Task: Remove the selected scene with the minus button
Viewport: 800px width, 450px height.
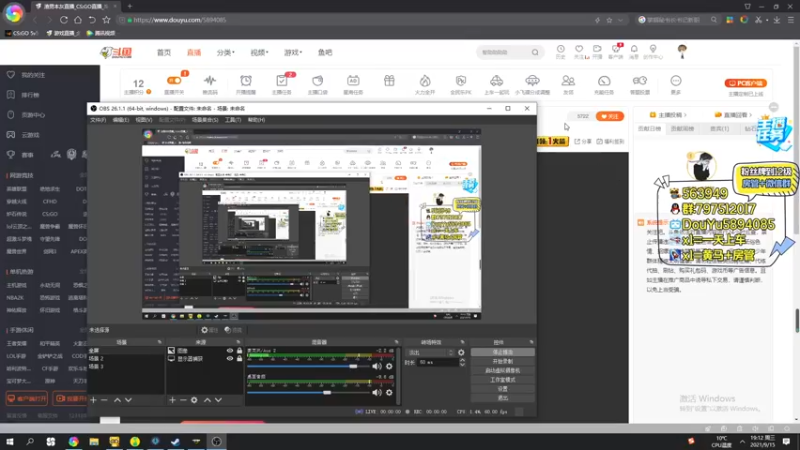Action: pyautogui.click(x=104, y=400)
